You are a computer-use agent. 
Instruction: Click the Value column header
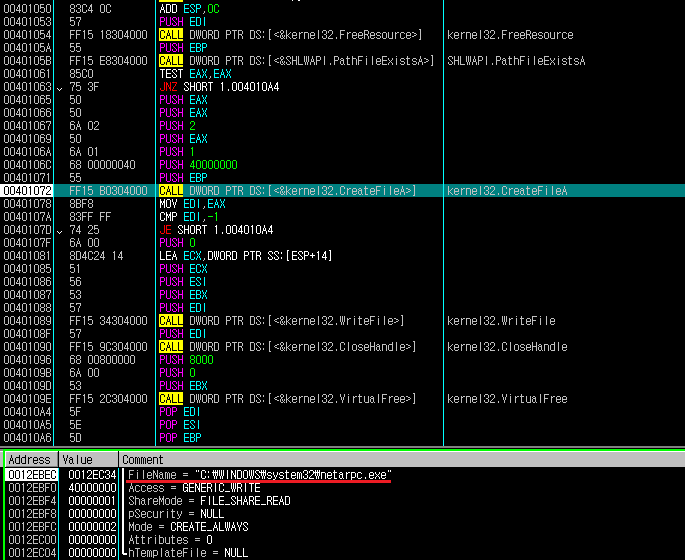[88, 460]
